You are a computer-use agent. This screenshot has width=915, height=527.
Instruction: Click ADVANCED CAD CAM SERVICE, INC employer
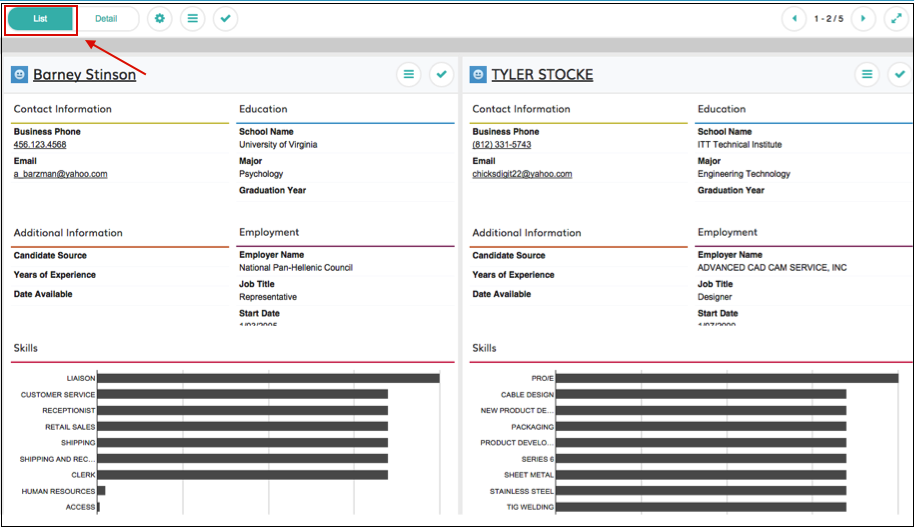[772, 268]
